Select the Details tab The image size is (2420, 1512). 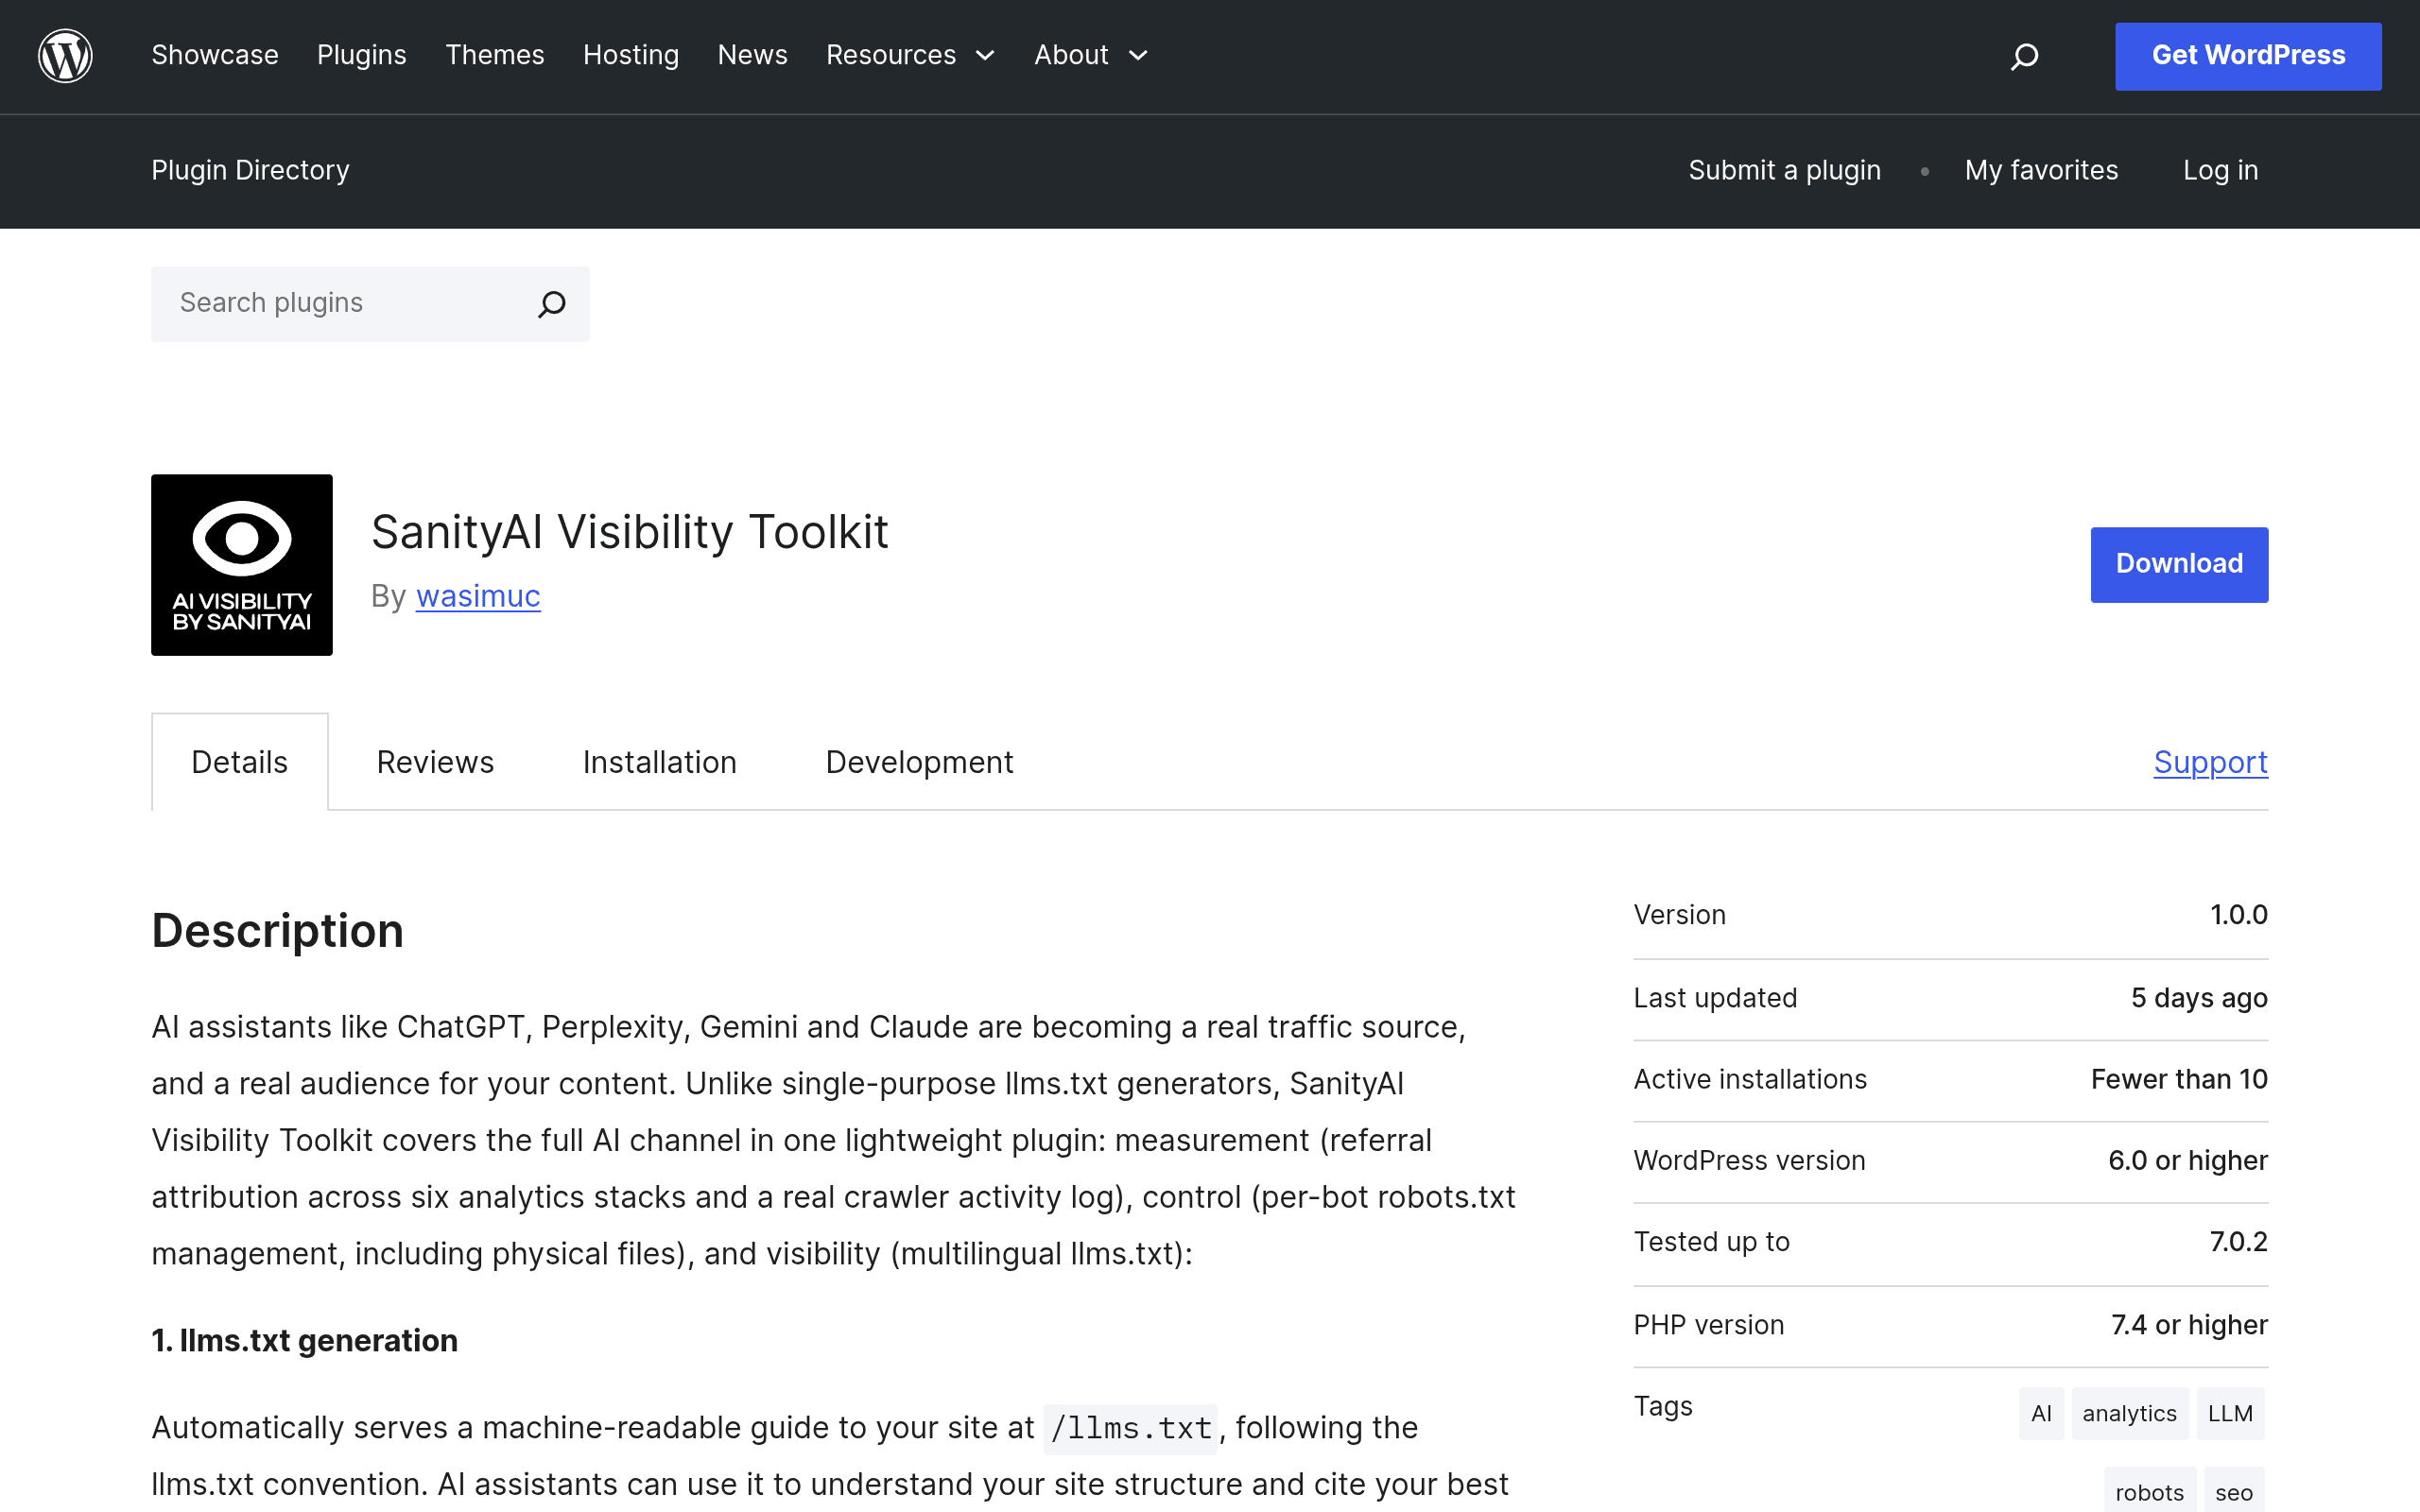coord(240,762)
